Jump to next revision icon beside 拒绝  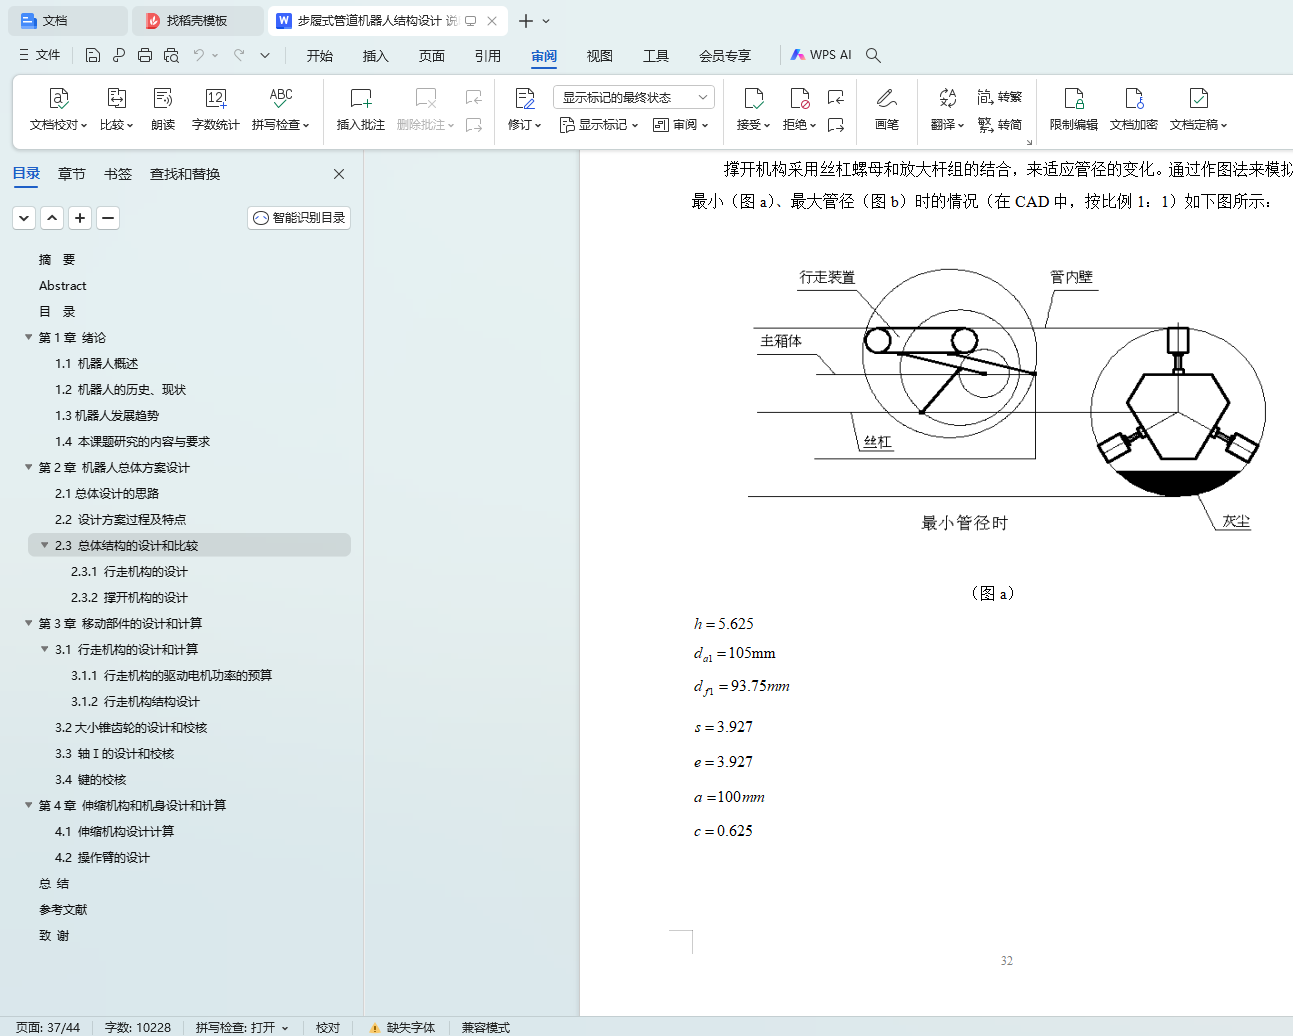click(x=836, y=125)
